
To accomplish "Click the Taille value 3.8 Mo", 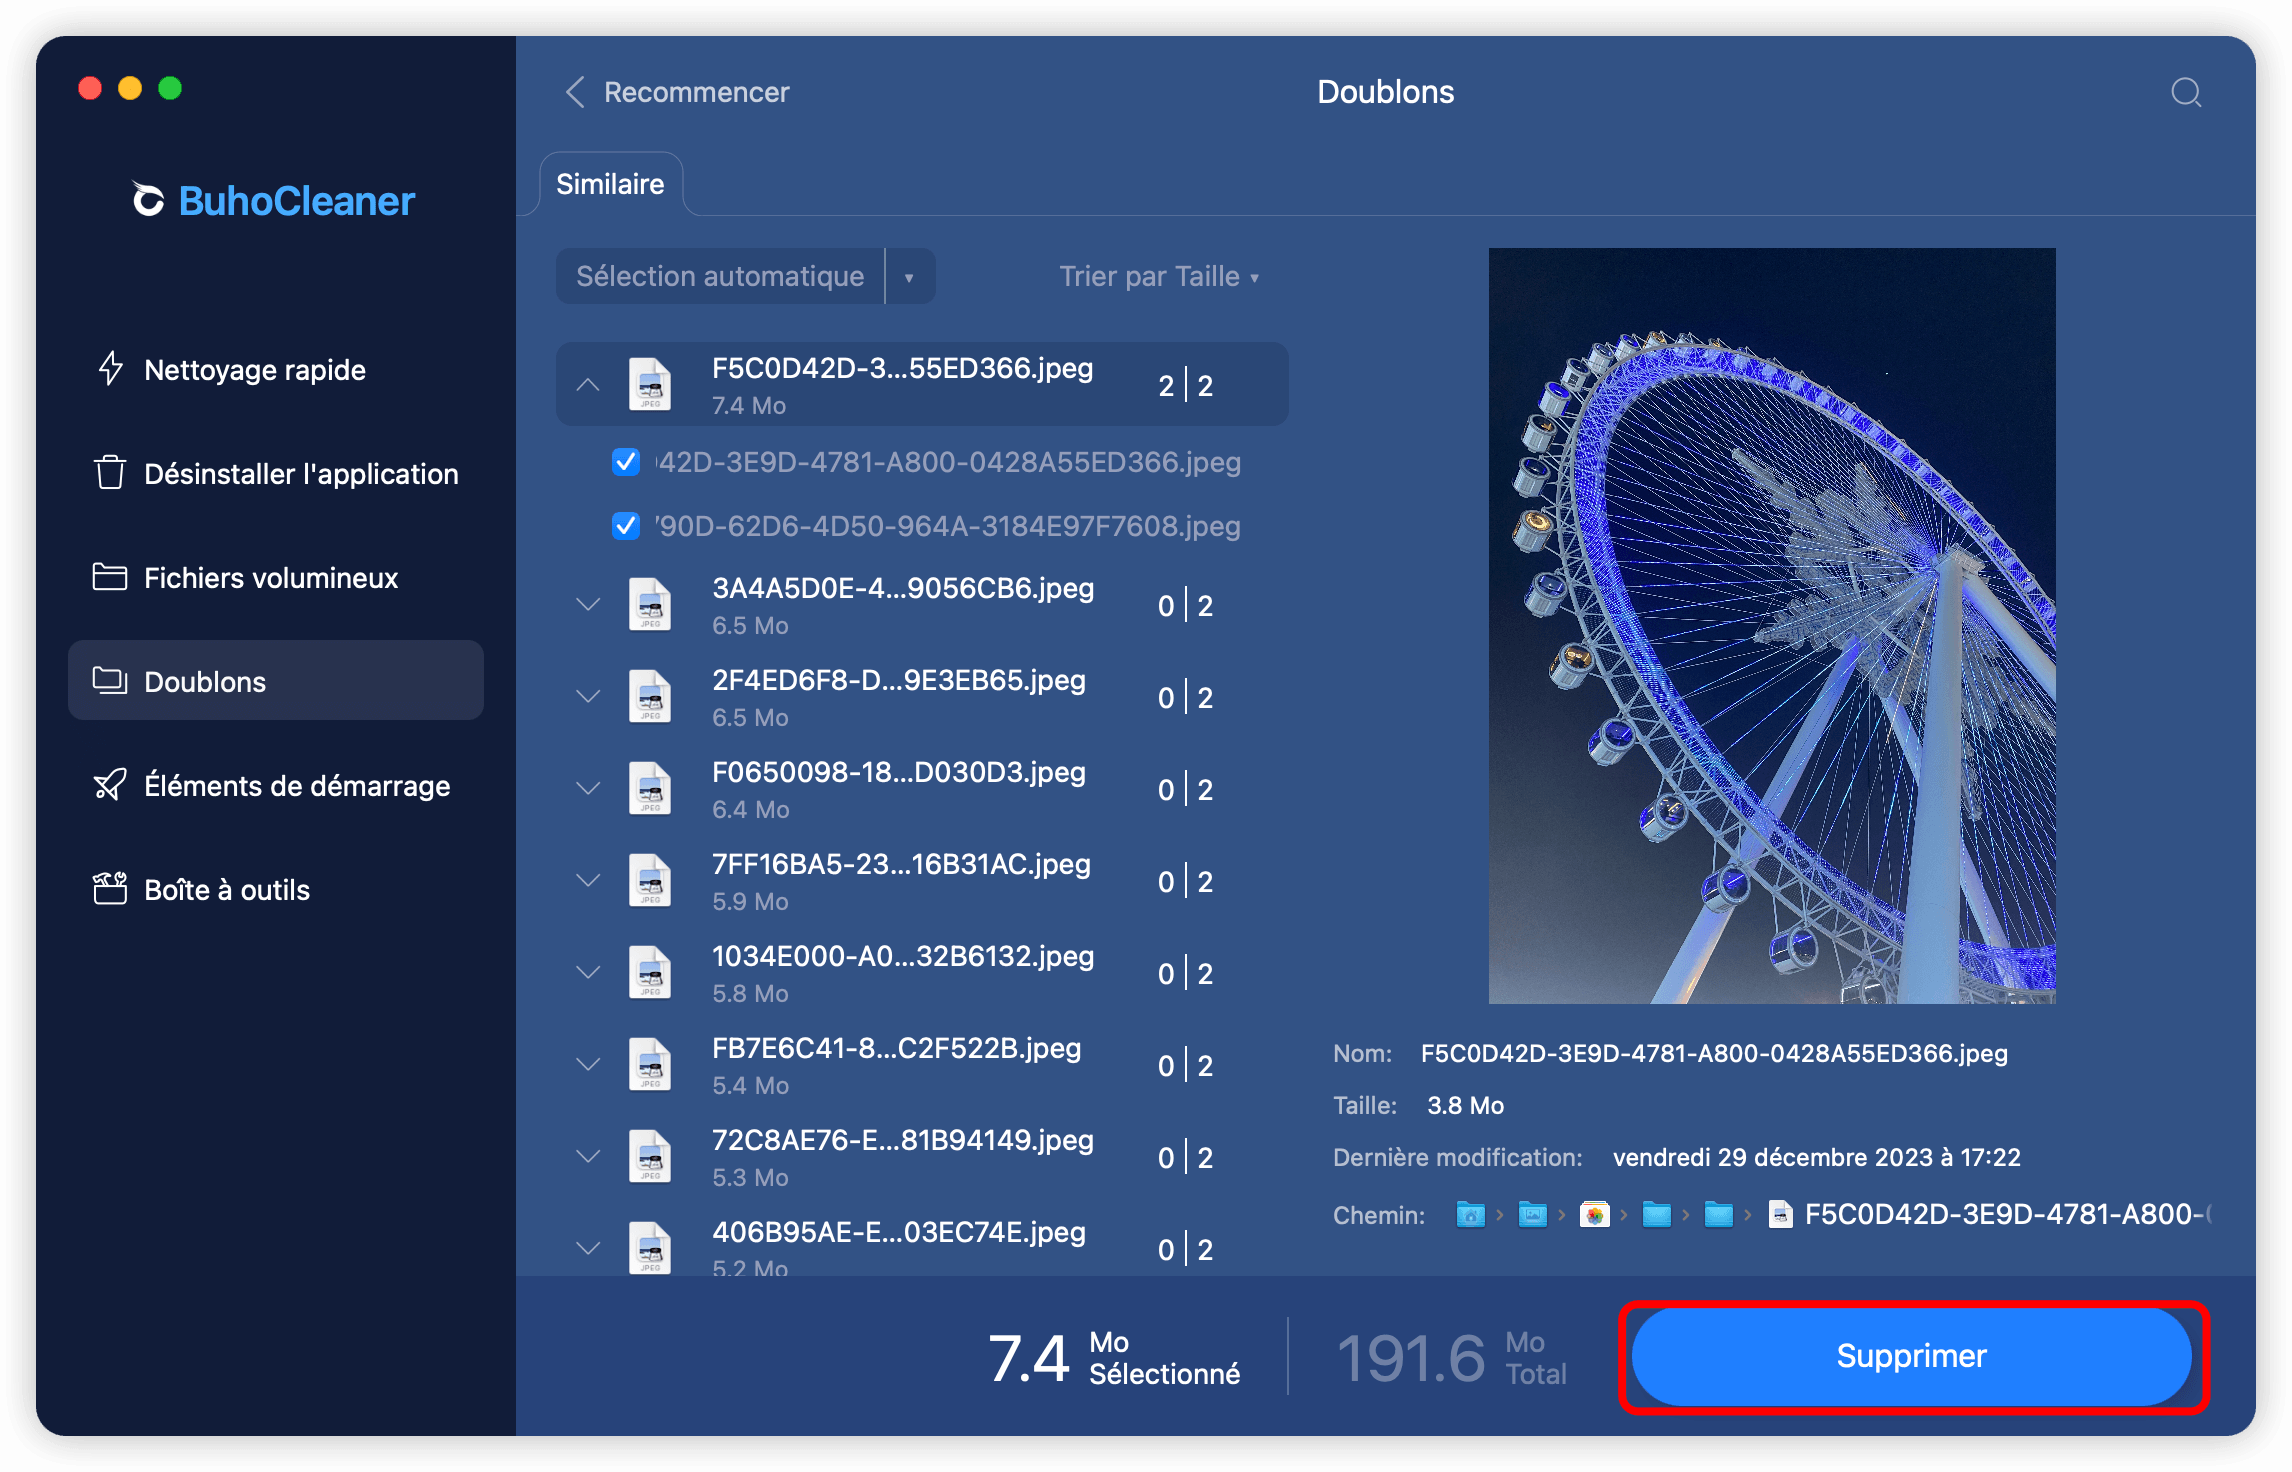I will (x=1465, y=1106).
